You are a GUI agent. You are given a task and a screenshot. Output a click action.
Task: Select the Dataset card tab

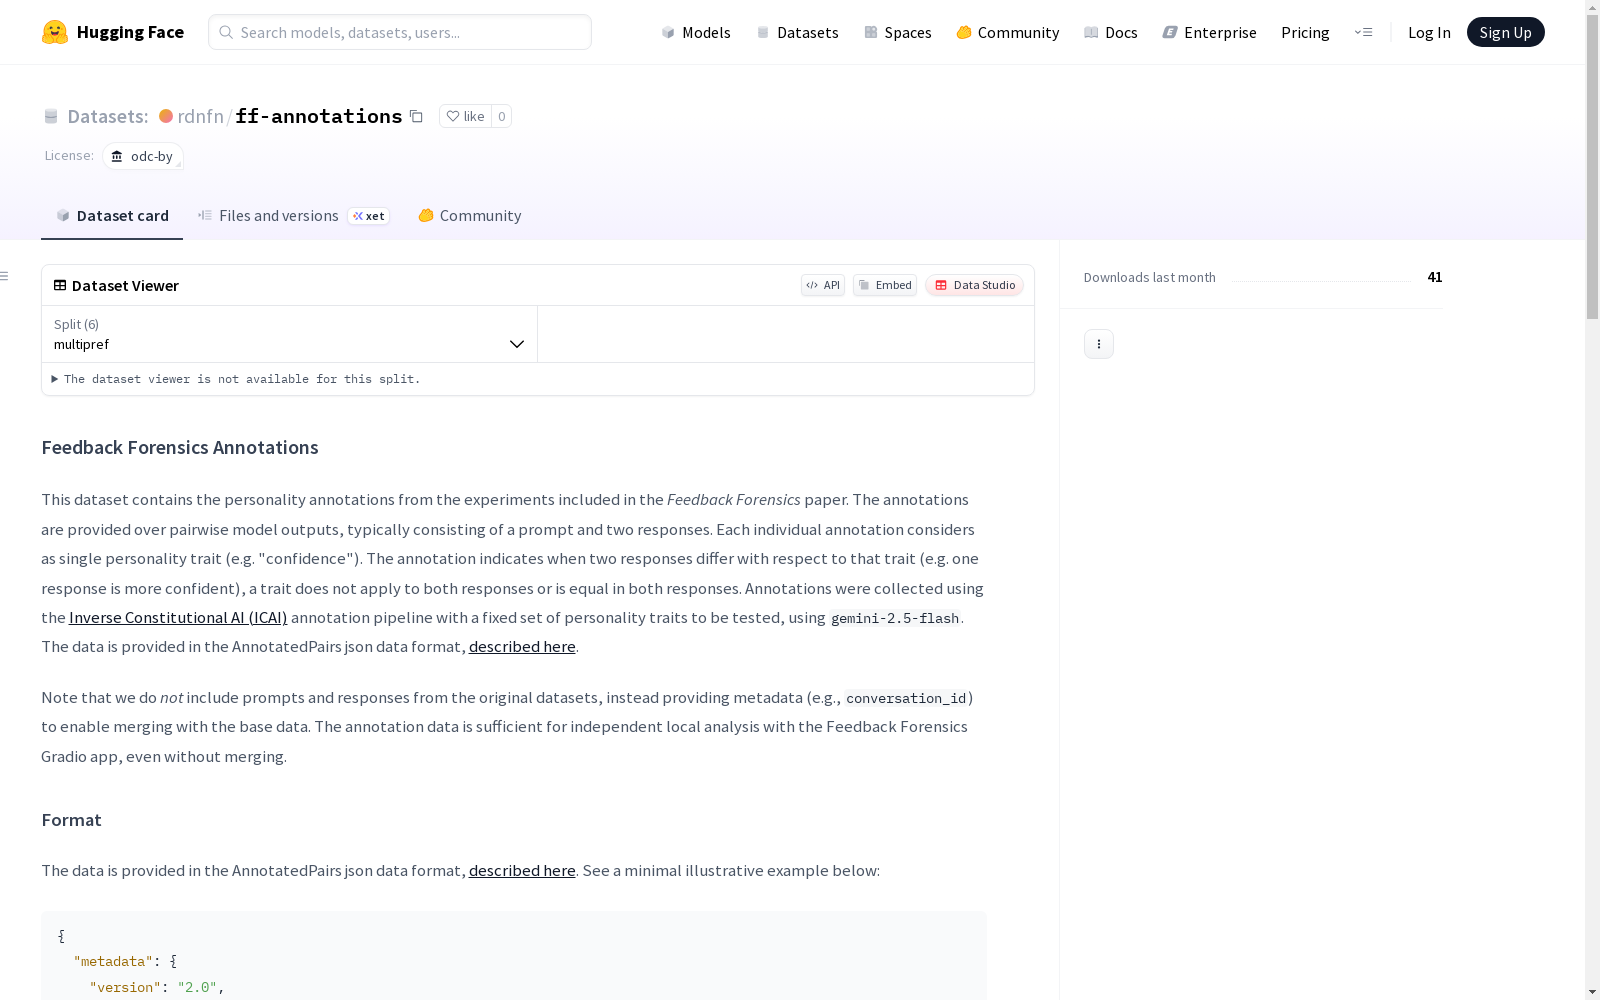pyautogui.click(x=112, y=216)
